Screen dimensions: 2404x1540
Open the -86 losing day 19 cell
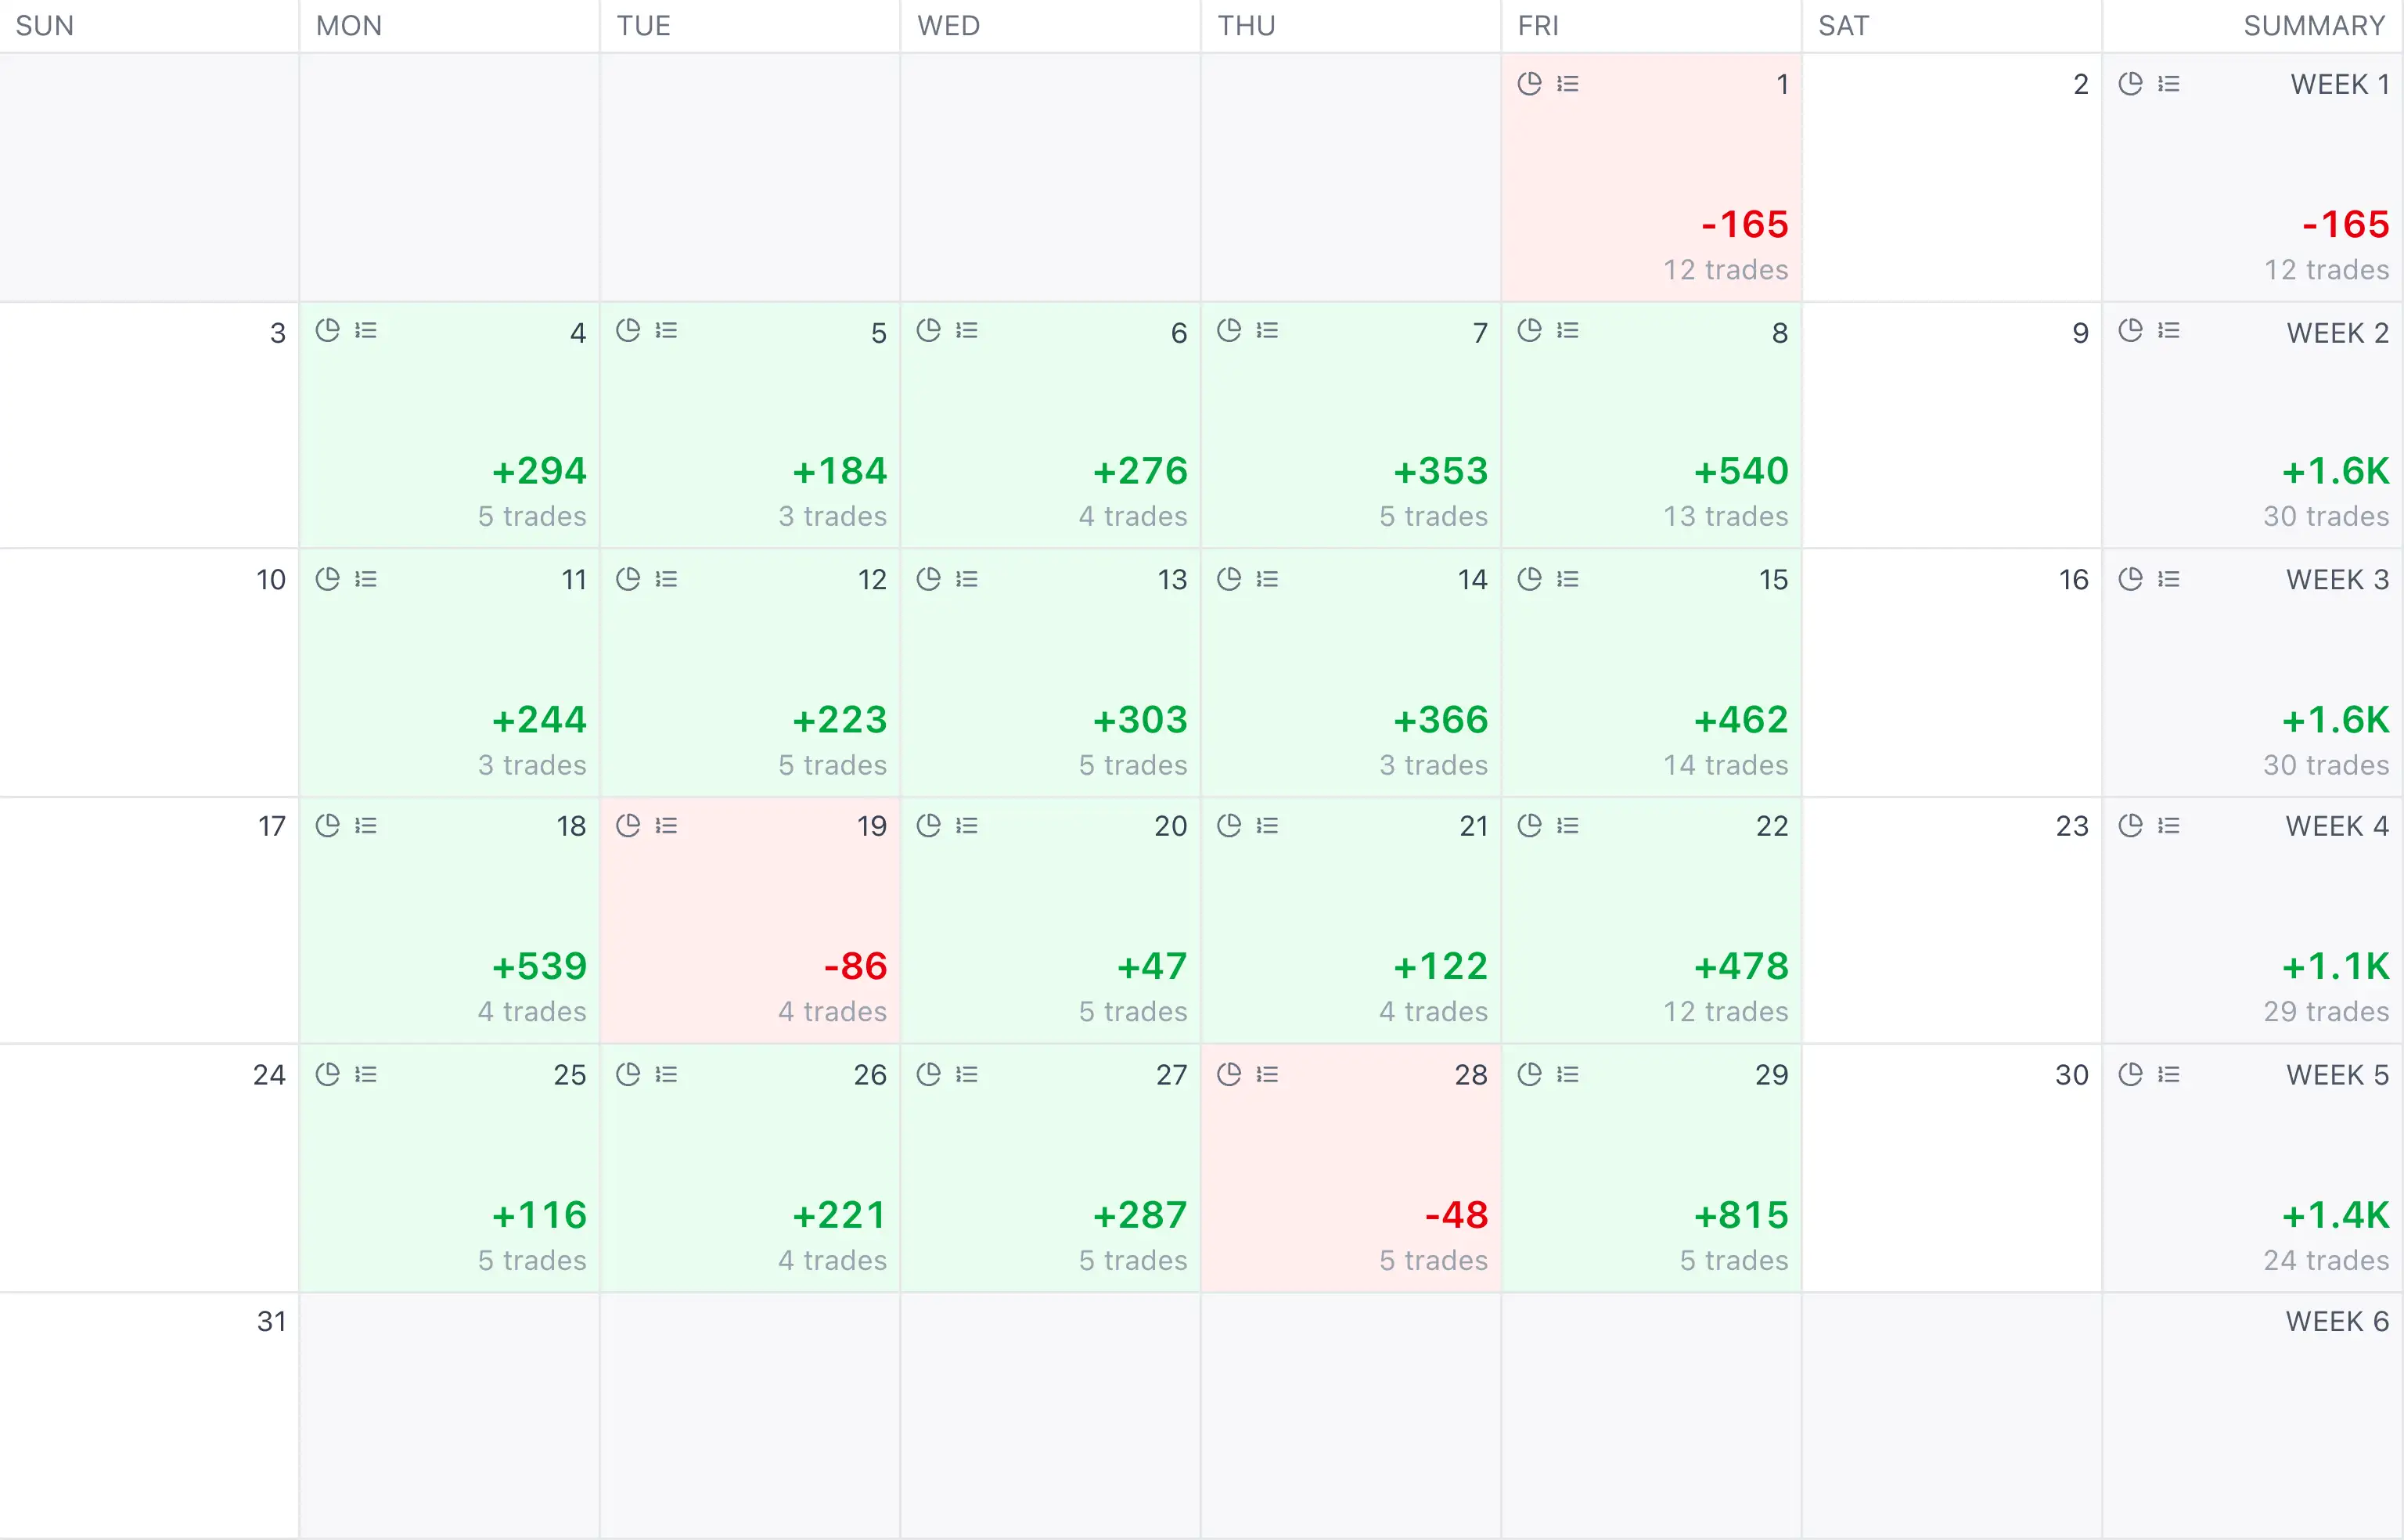click(x=750, y=920)
